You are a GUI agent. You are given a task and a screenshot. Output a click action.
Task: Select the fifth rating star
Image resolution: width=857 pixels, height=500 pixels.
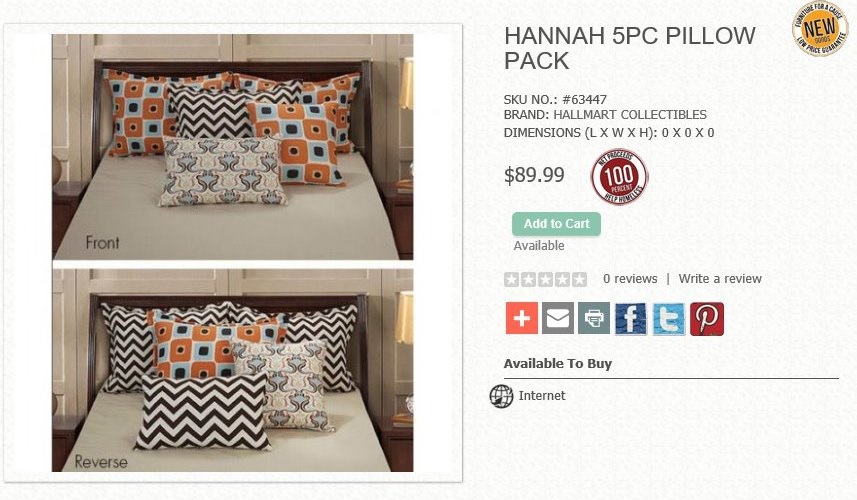(579, 280)
